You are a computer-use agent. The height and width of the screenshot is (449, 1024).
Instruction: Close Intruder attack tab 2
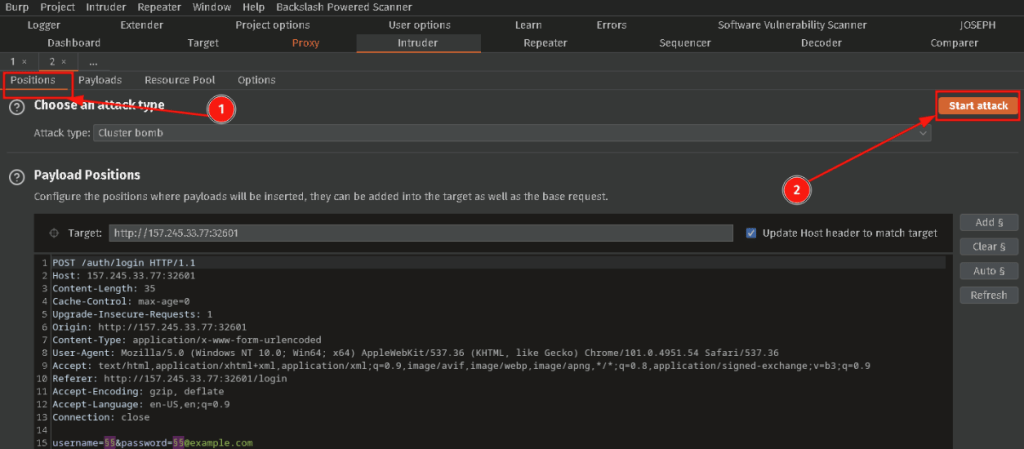(x=64, y=62)
